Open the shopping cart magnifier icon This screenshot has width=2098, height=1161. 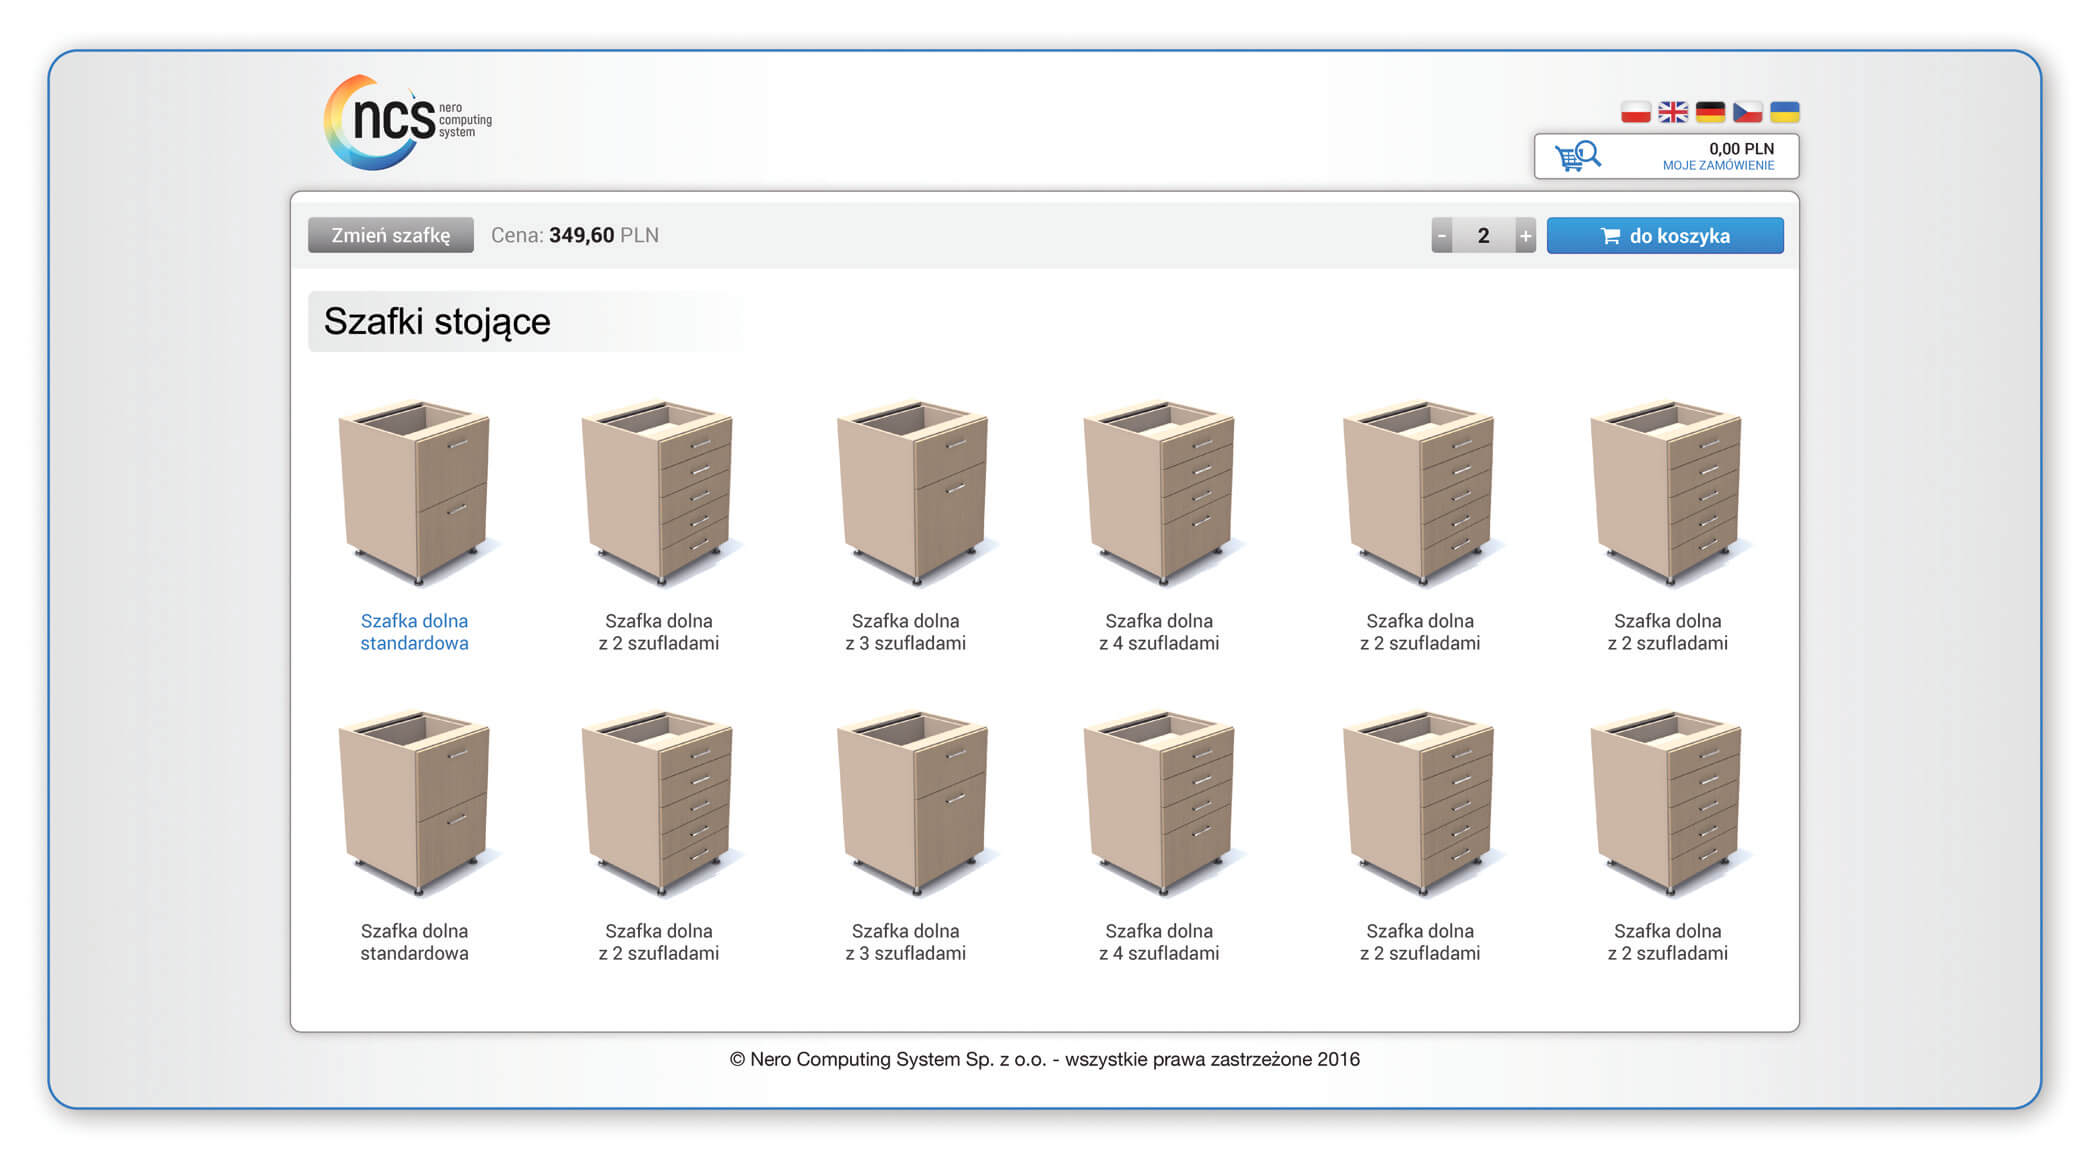tap(1578, 156)
